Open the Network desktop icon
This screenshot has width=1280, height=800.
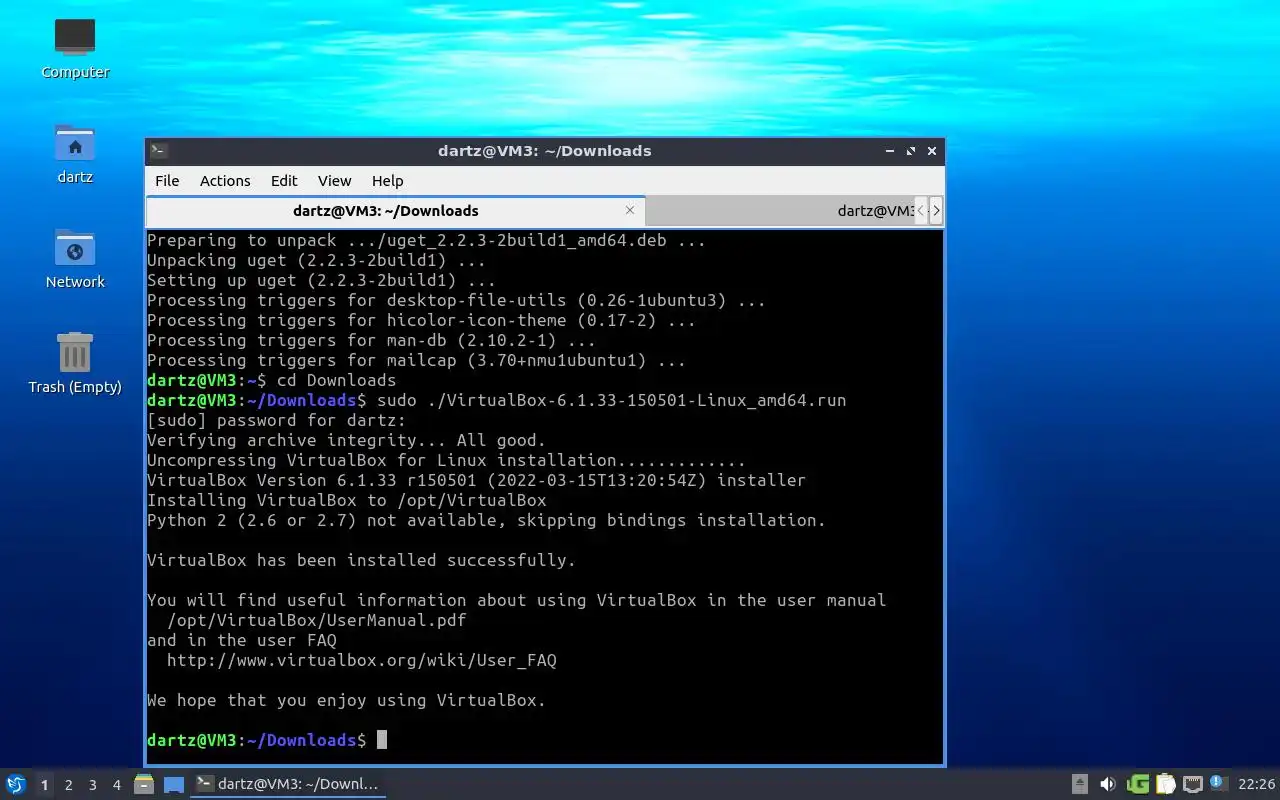click(x=75, y=259)
